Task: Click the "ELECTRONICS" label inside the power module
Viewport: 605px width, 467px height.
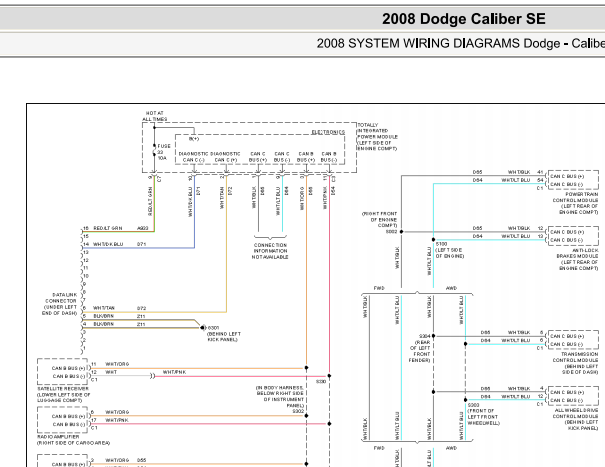Action: tap(328, 132)
